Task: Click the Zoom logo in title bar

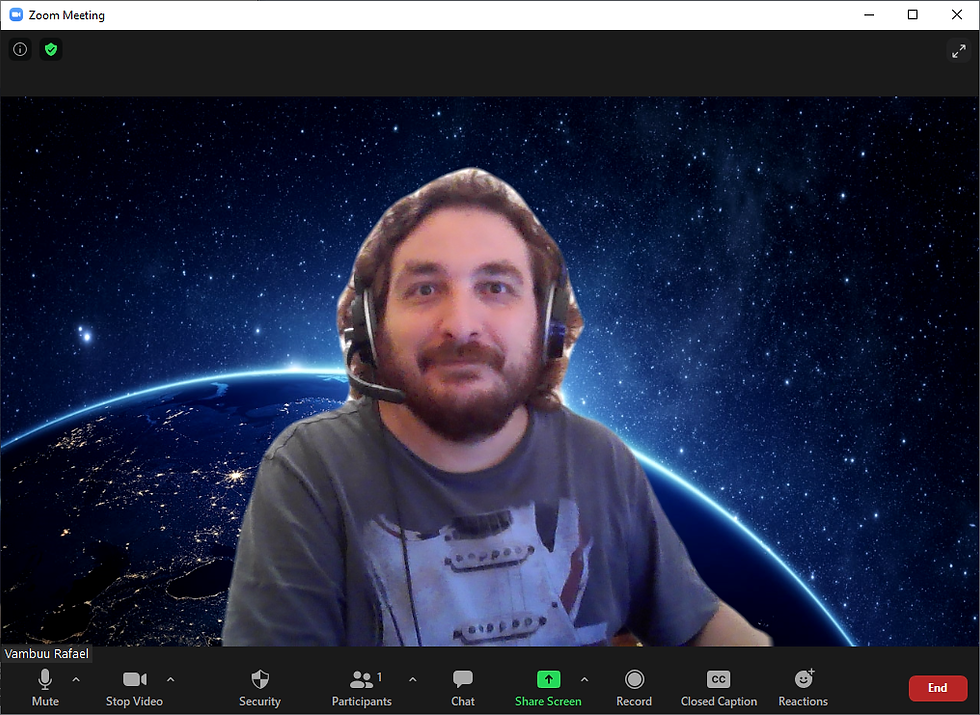Action: 16,14
